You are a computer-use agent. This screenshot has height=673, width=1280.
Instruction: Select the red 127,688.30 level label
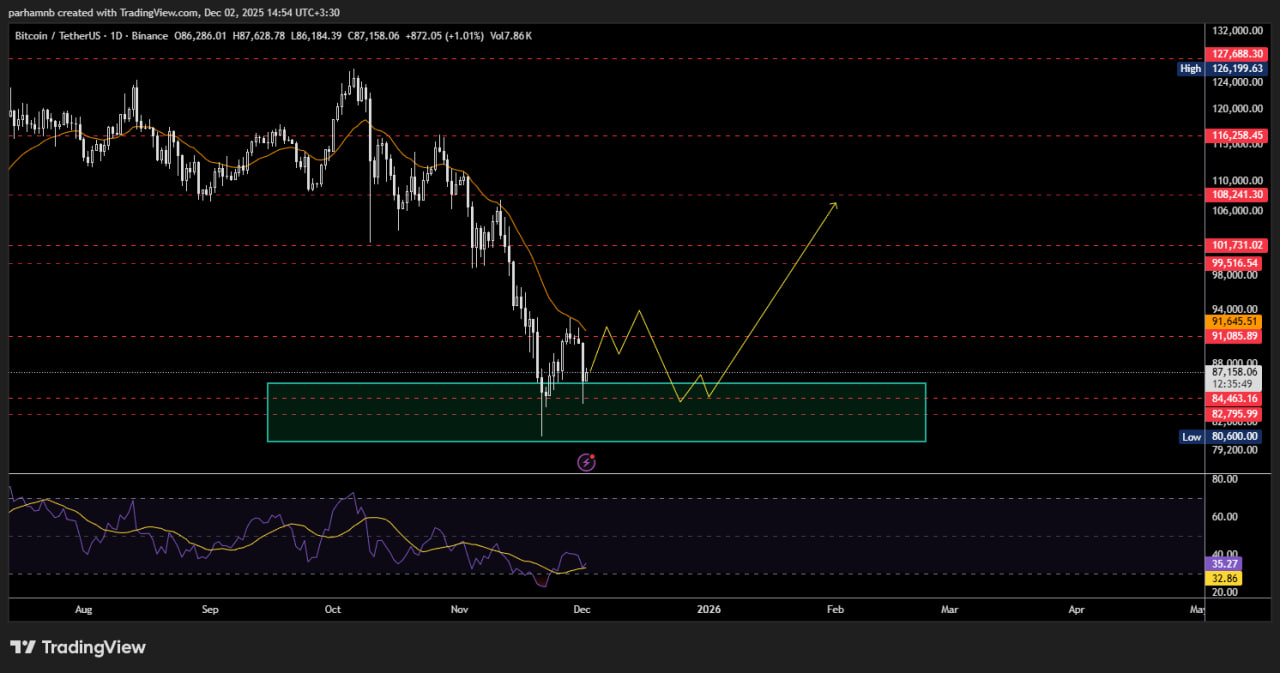1238,55
